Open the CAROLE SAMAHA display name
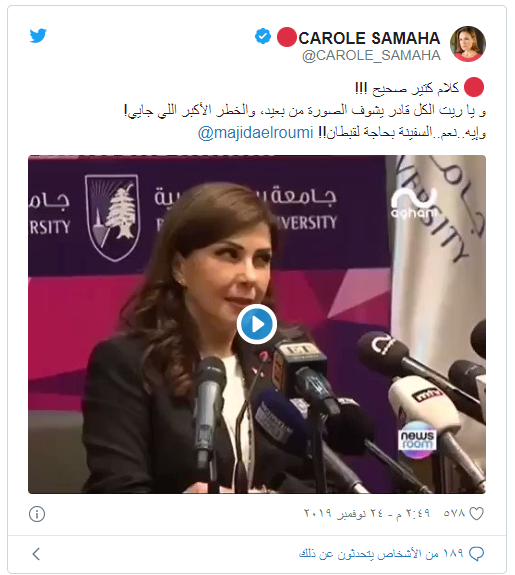The width and height of the screenshot is (515, 575). (369, 38)
